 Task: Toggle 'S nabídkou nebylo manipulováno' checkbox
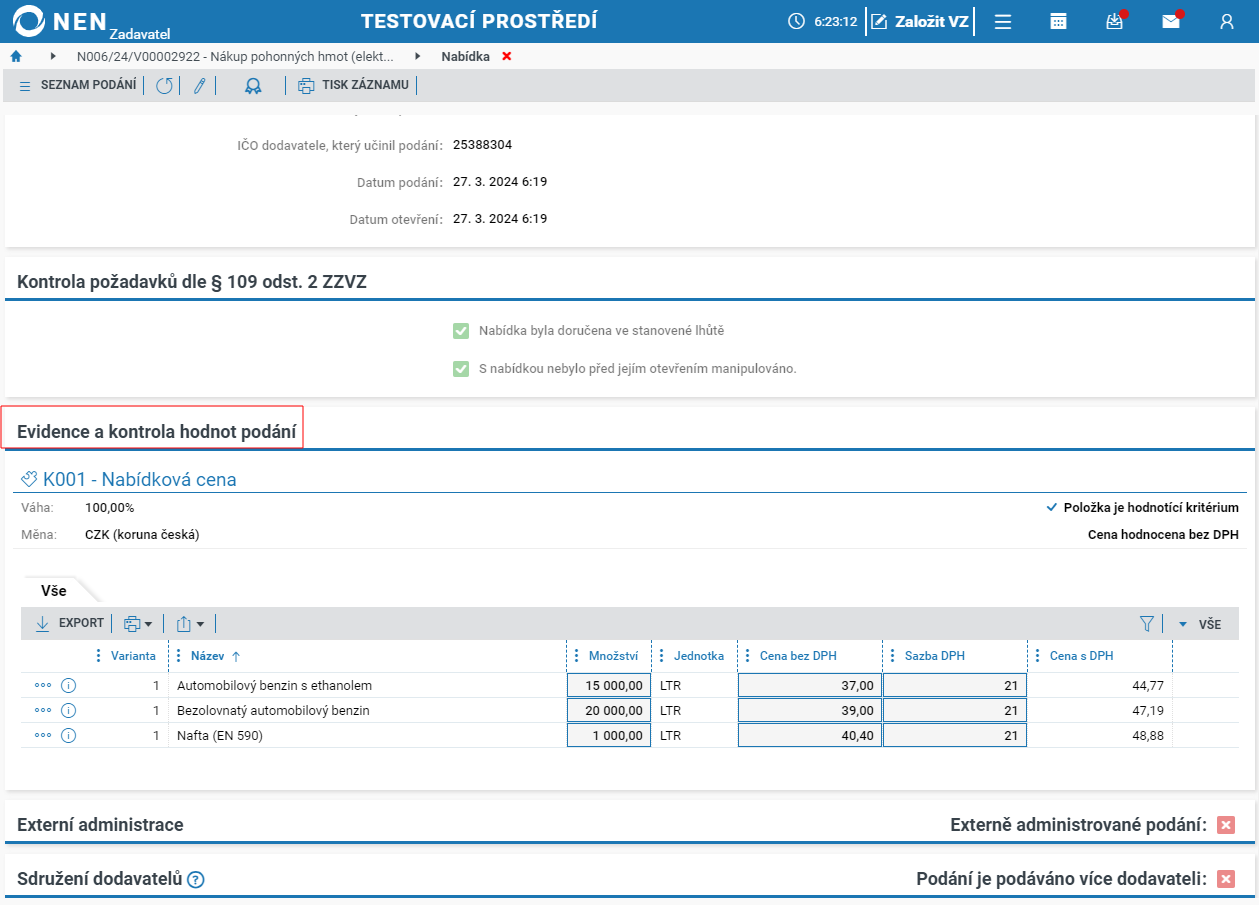[x=461, y=368]
